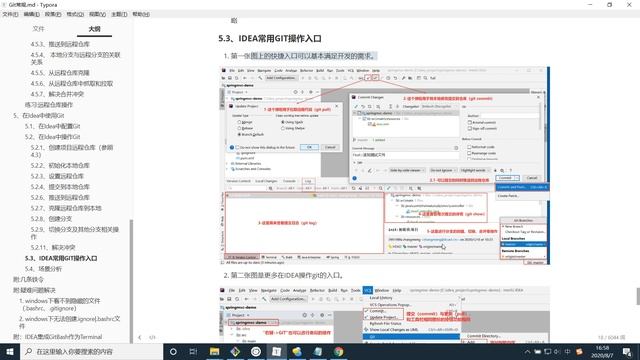
Task: Select outline item 4.5.6 从远程仓库中抓取和拉取
Action: [72, 83]
